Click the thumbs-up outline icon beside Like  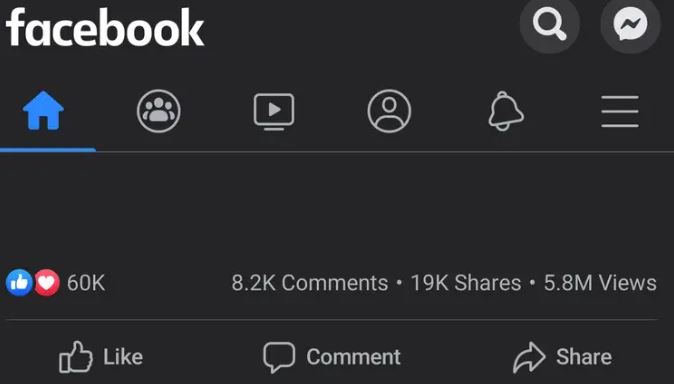click(x=76, y=357)
